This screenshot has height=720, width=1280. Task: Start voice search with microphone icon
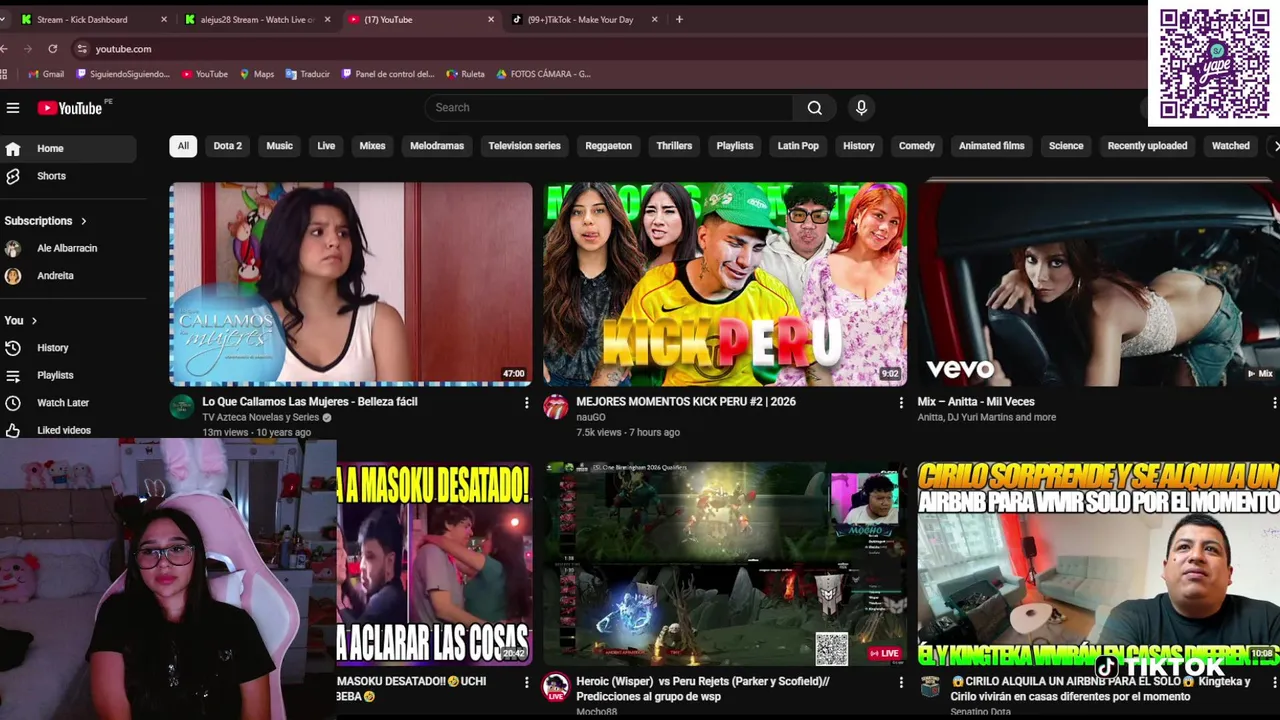click(861, 108)
